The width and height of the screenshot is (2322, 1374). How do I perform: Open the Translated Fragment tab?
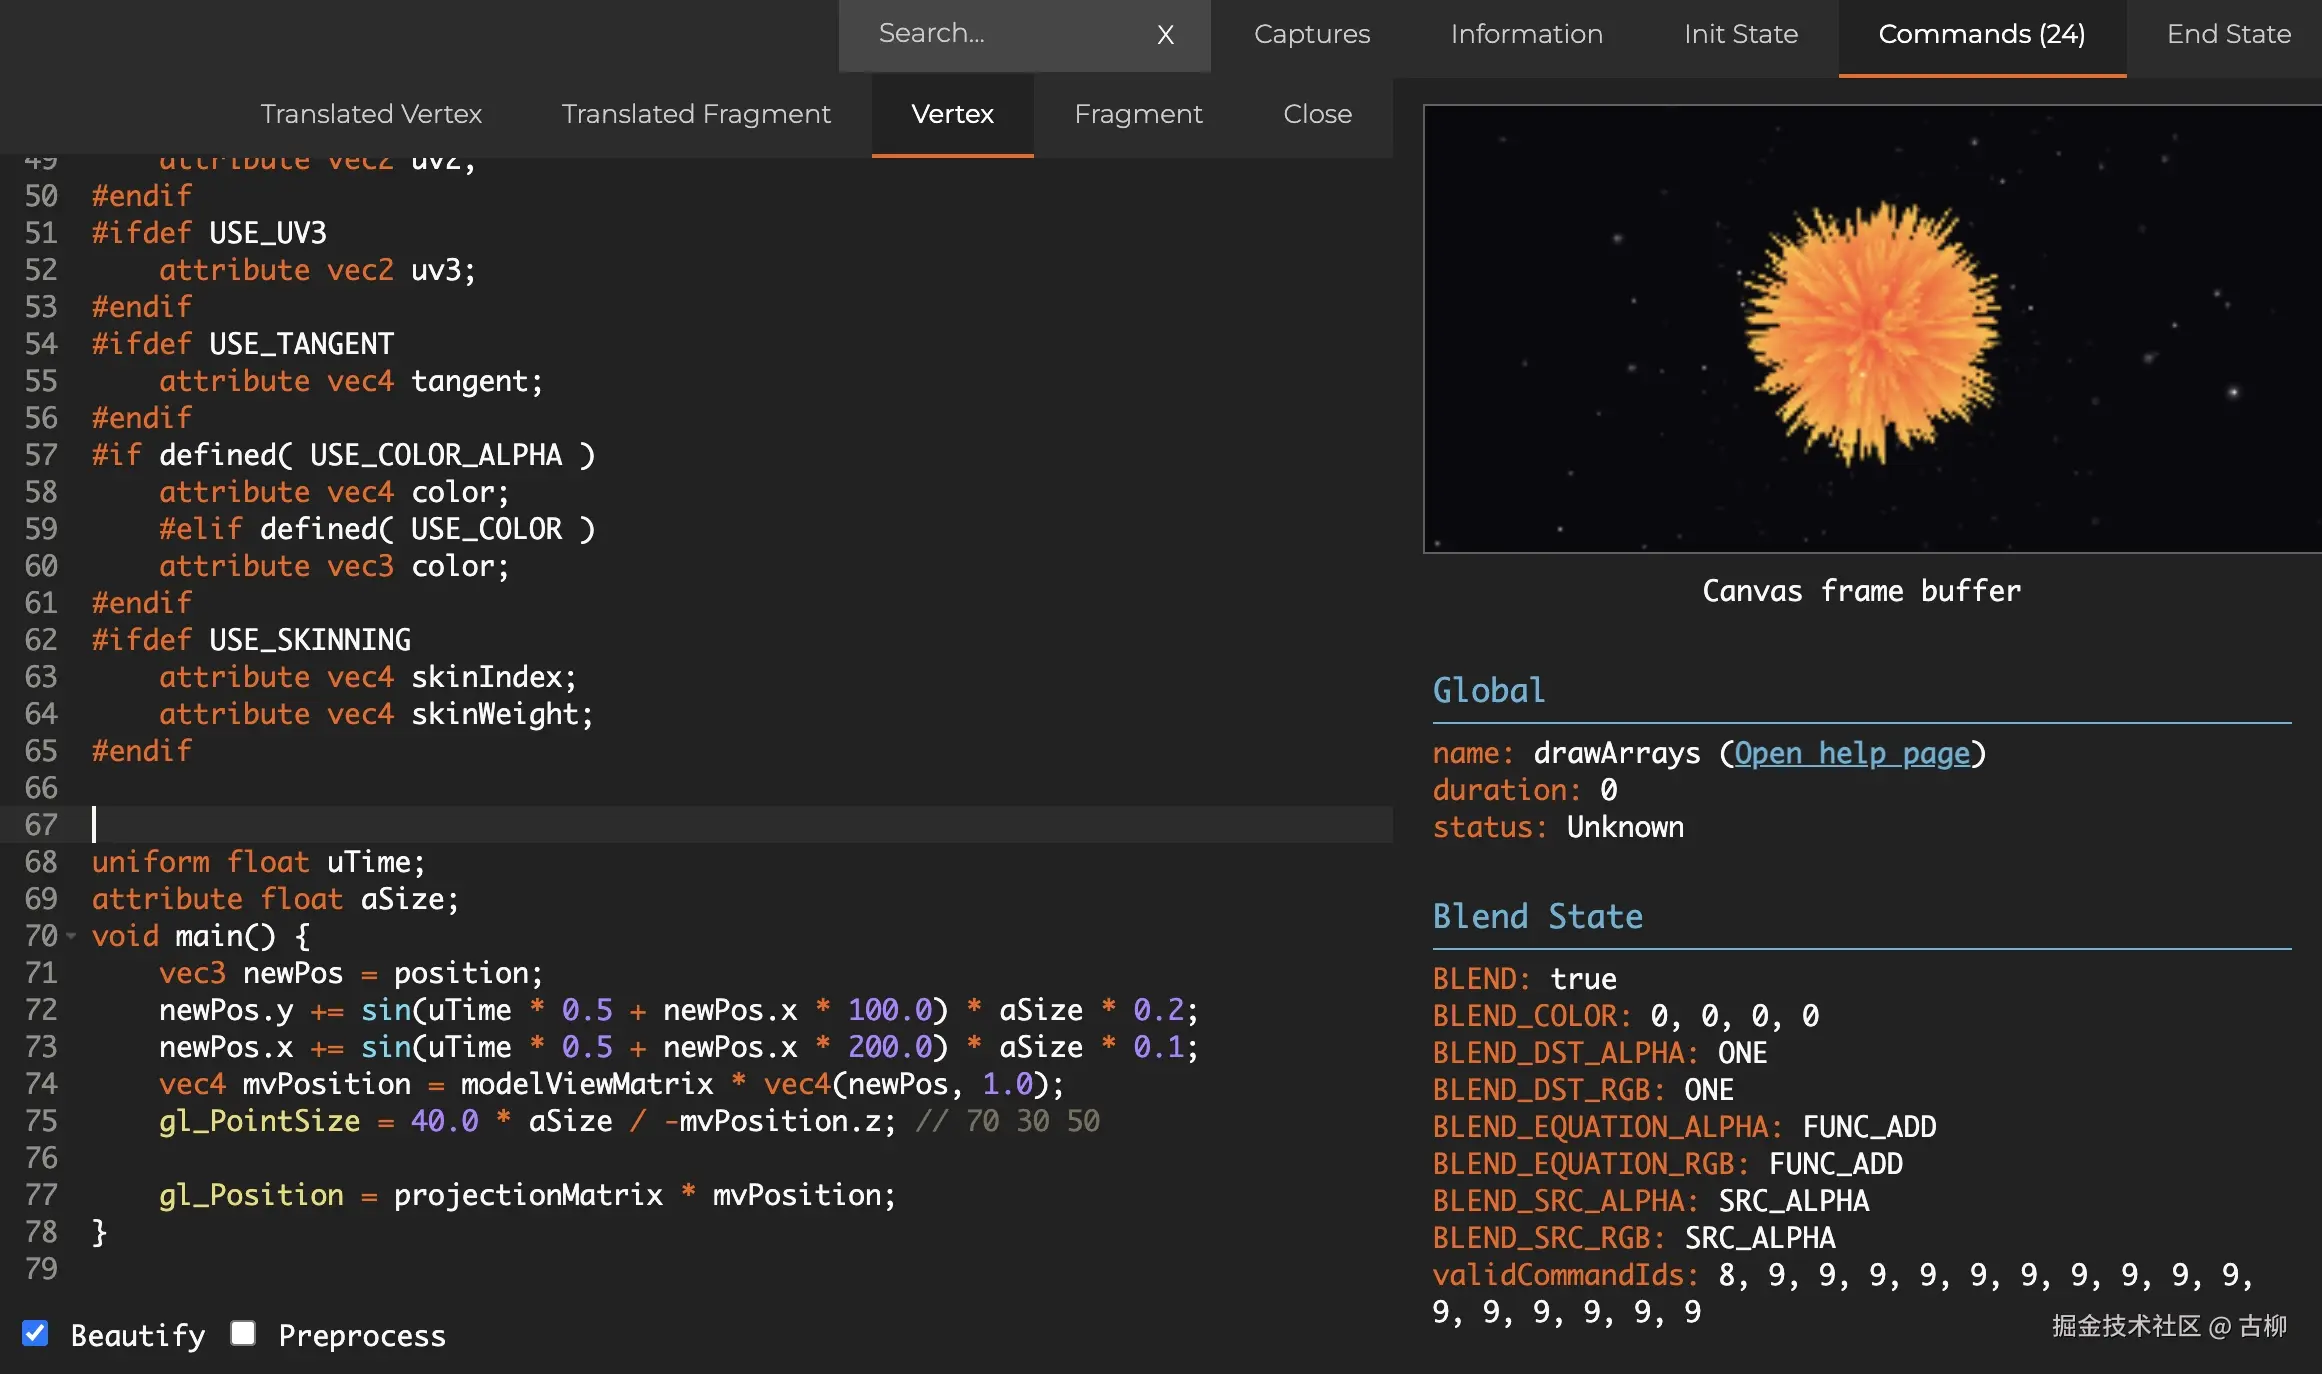[696, 114]
